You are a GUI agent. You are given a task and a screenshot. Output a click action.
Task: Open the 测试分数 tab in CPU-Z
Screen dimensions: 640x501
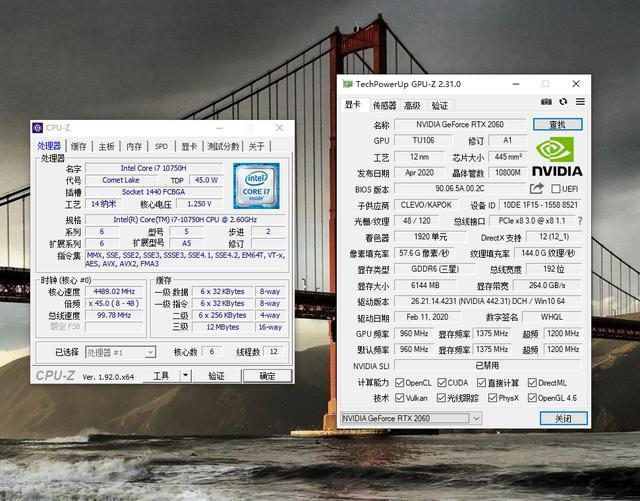[x=223, y=146]
